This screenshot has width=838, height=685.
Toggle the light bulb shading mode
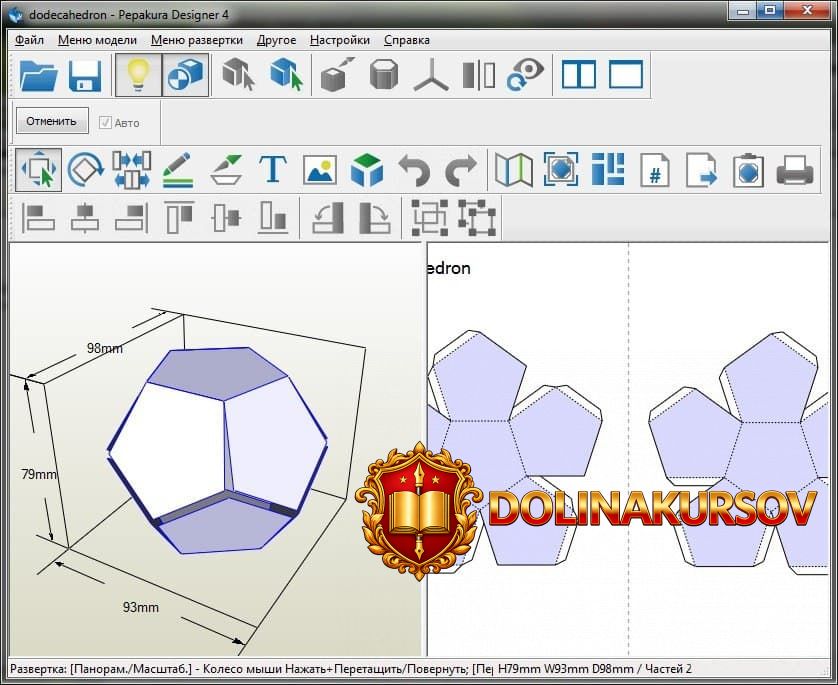tap(139, 75)
